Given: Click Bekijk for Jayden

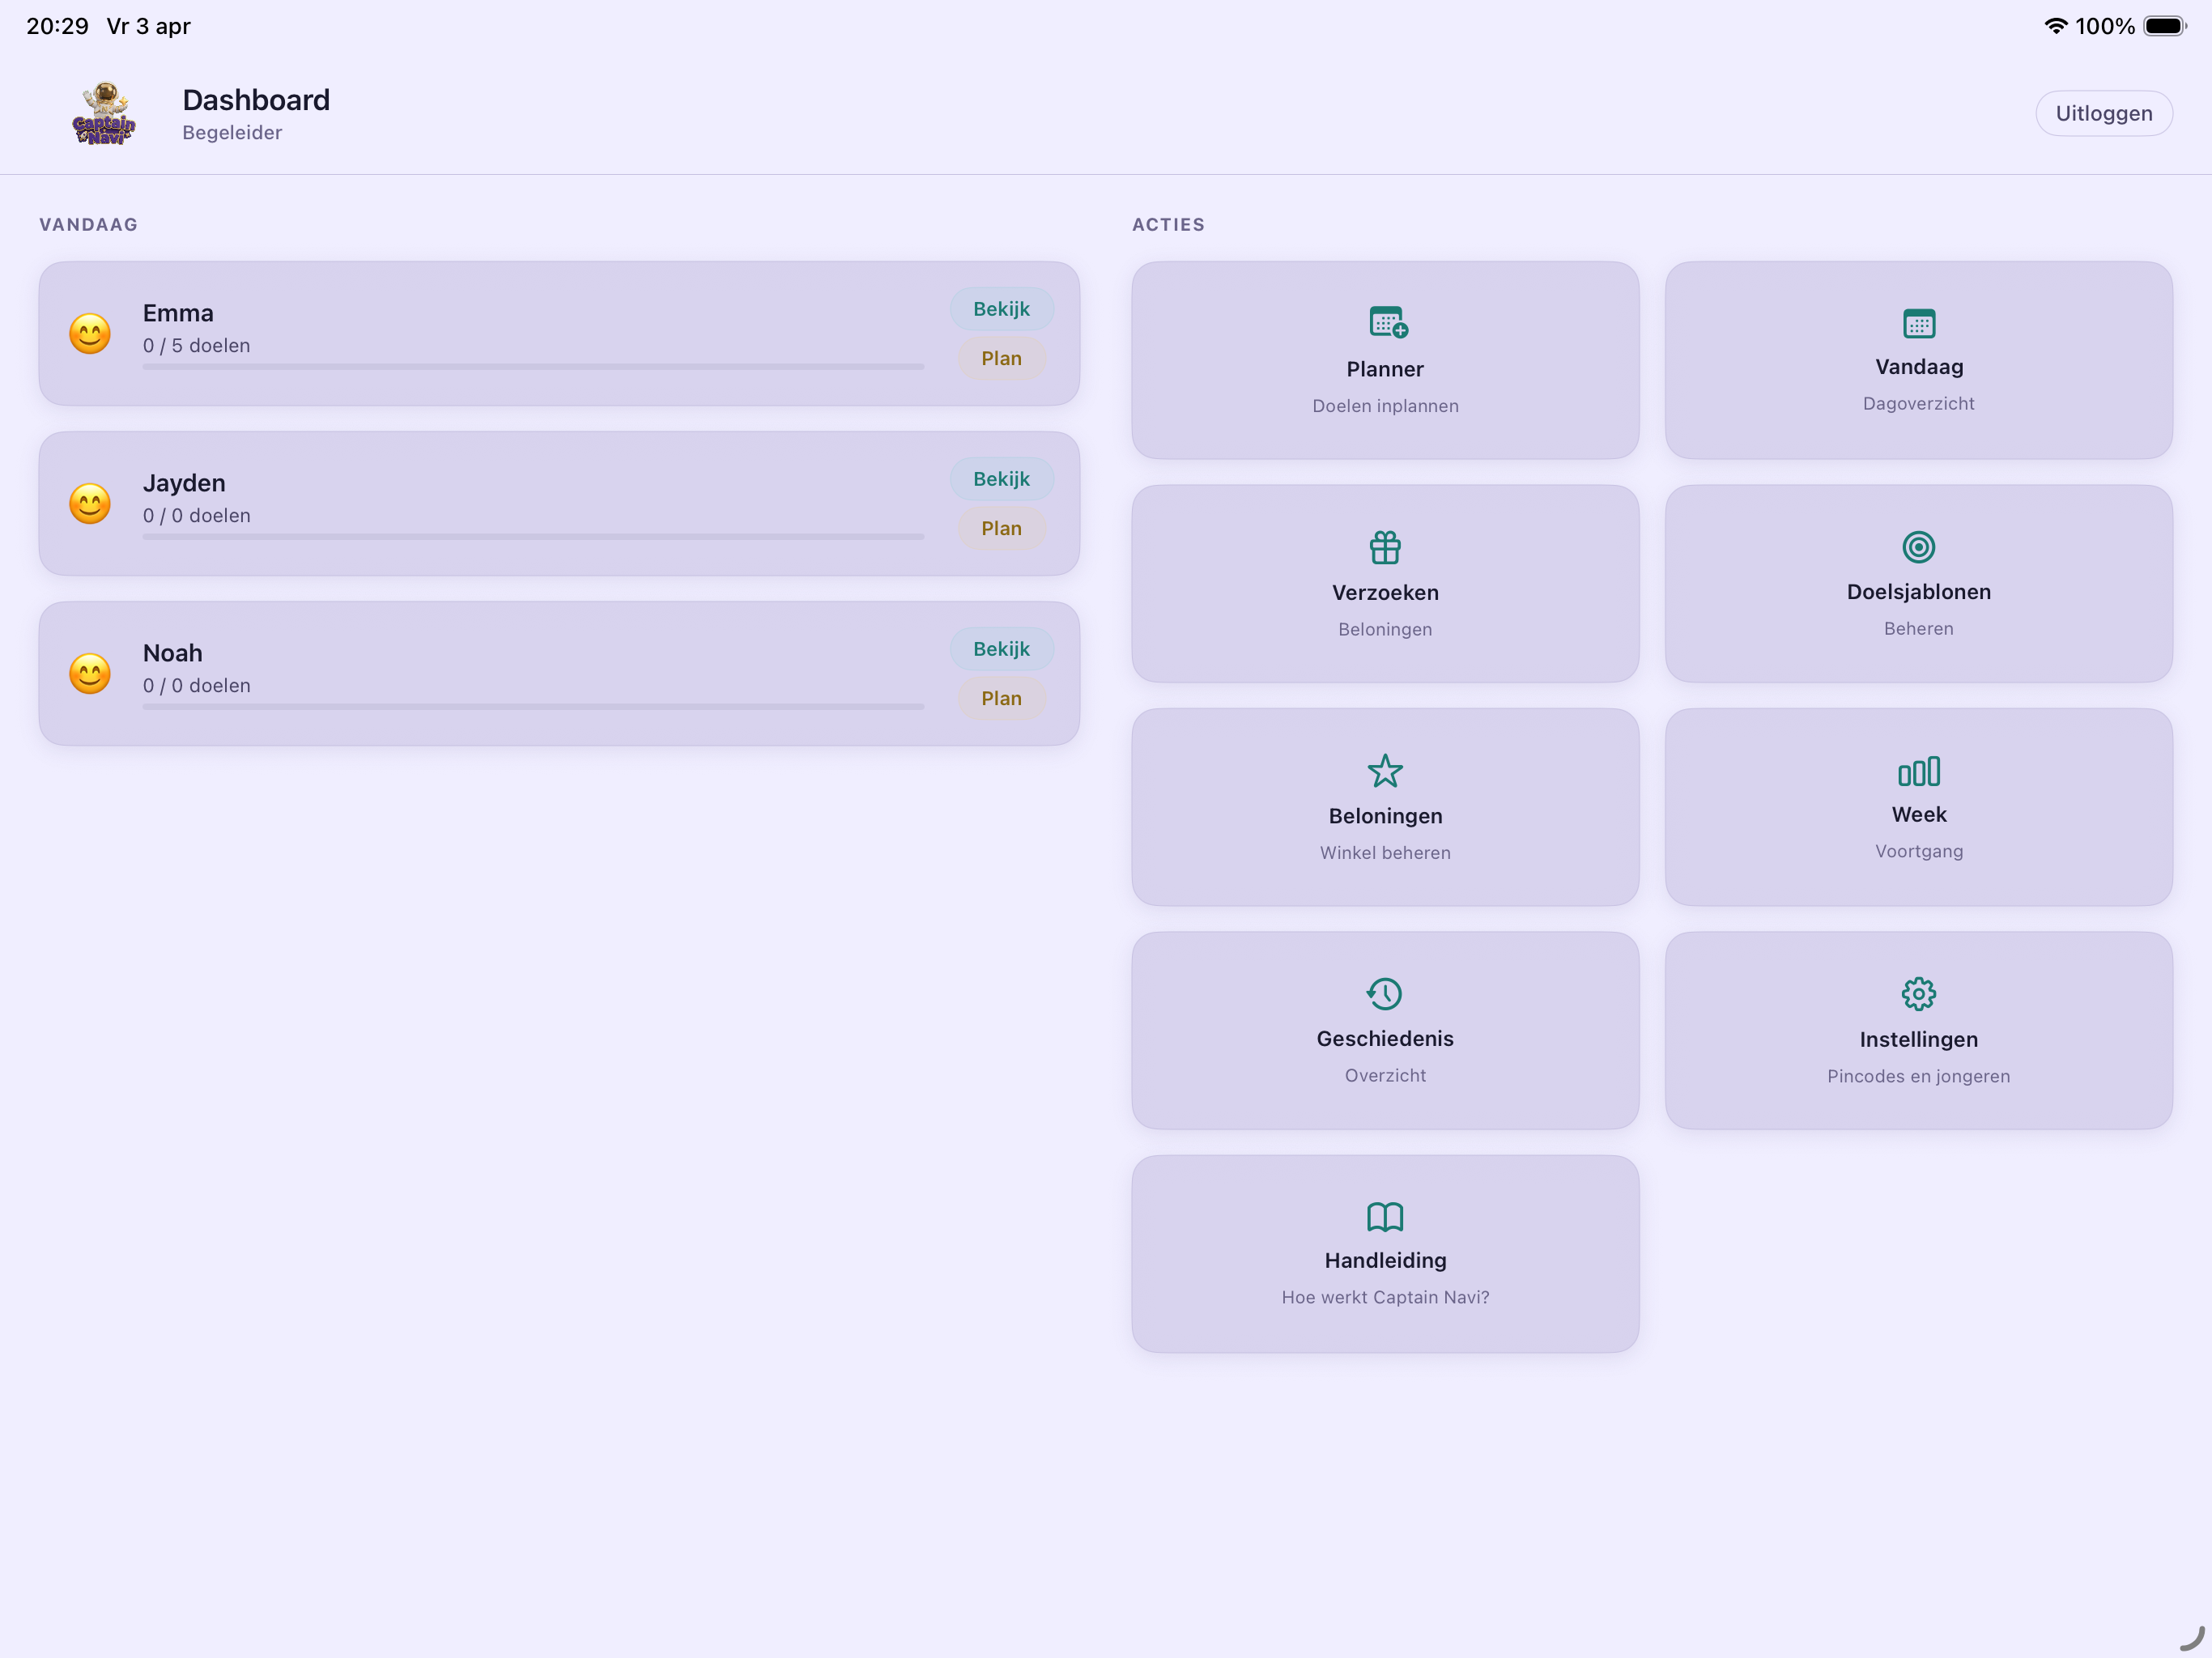Looking at the screenshot, I should [1001, 479].
